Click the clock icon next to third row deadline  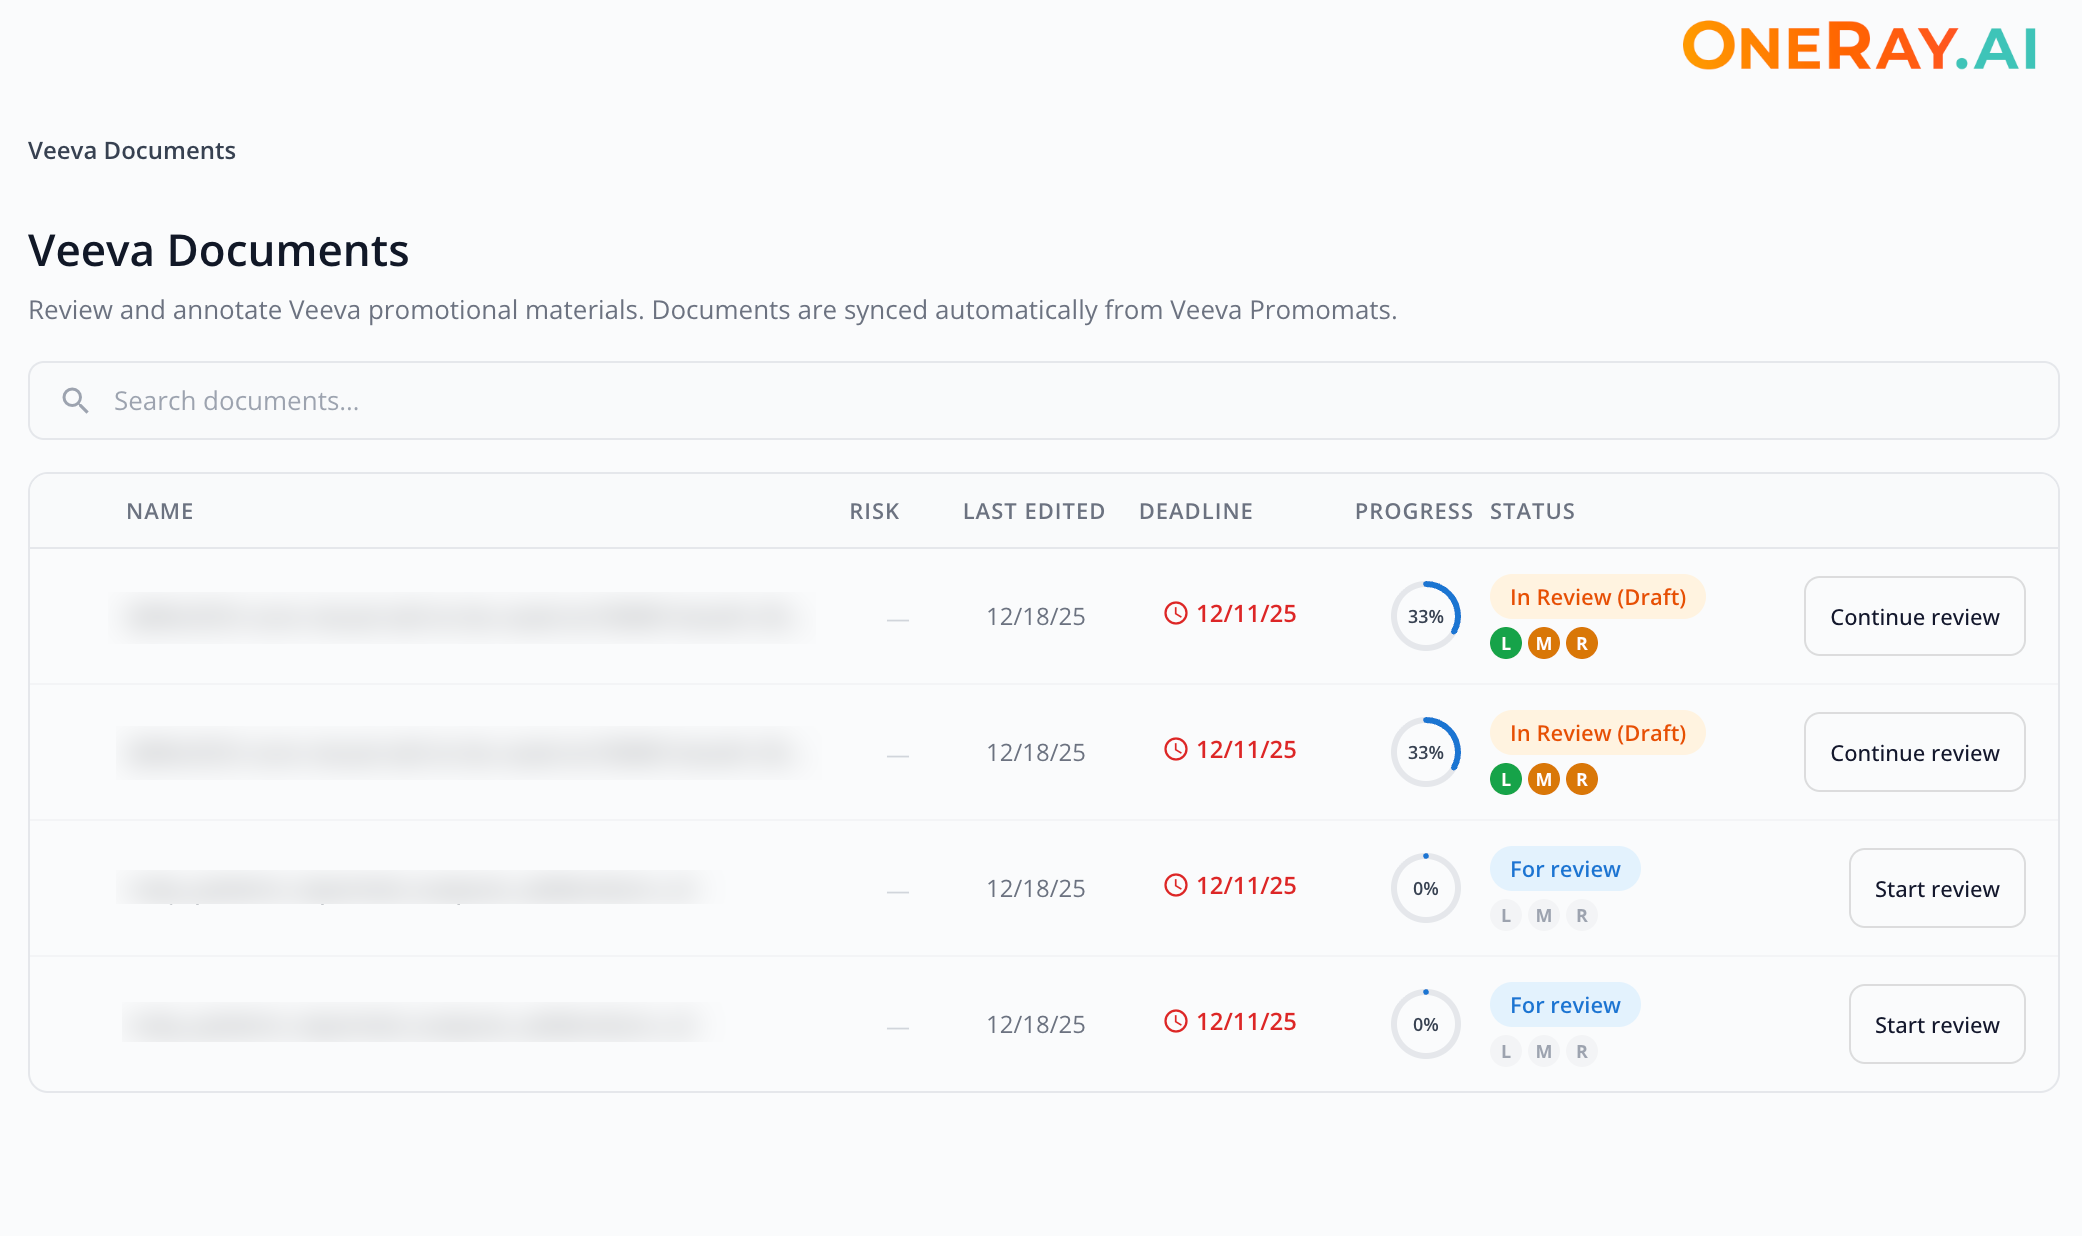[x=1176, y=885]
